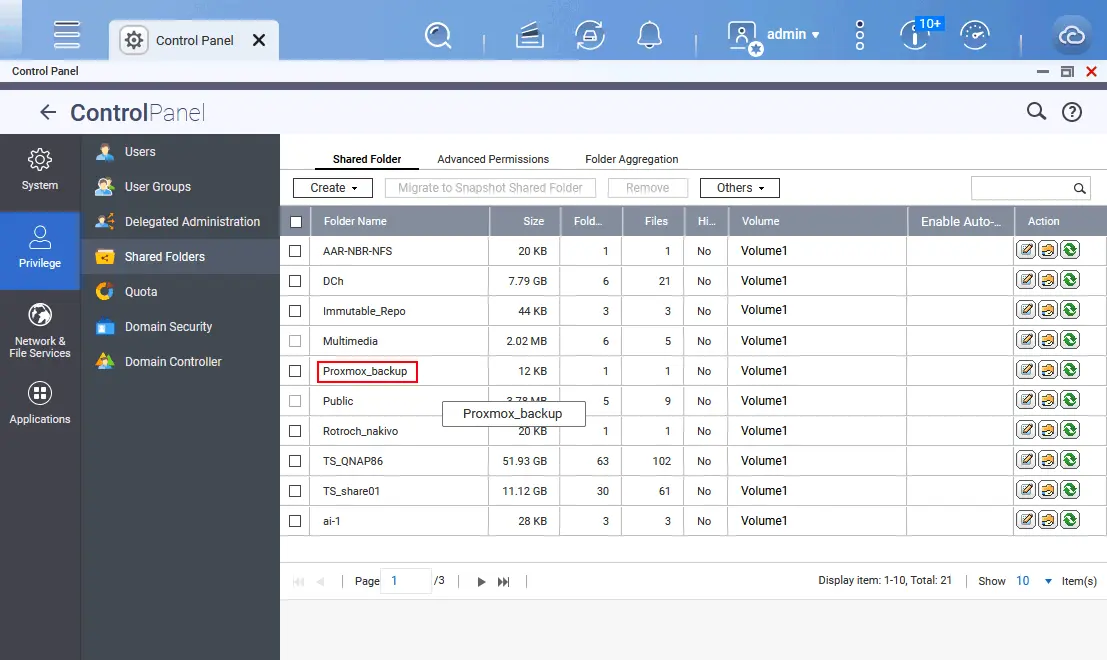Expand the admin account dropdown
The width and height of the screenshot is (1107, 660).
794,34
